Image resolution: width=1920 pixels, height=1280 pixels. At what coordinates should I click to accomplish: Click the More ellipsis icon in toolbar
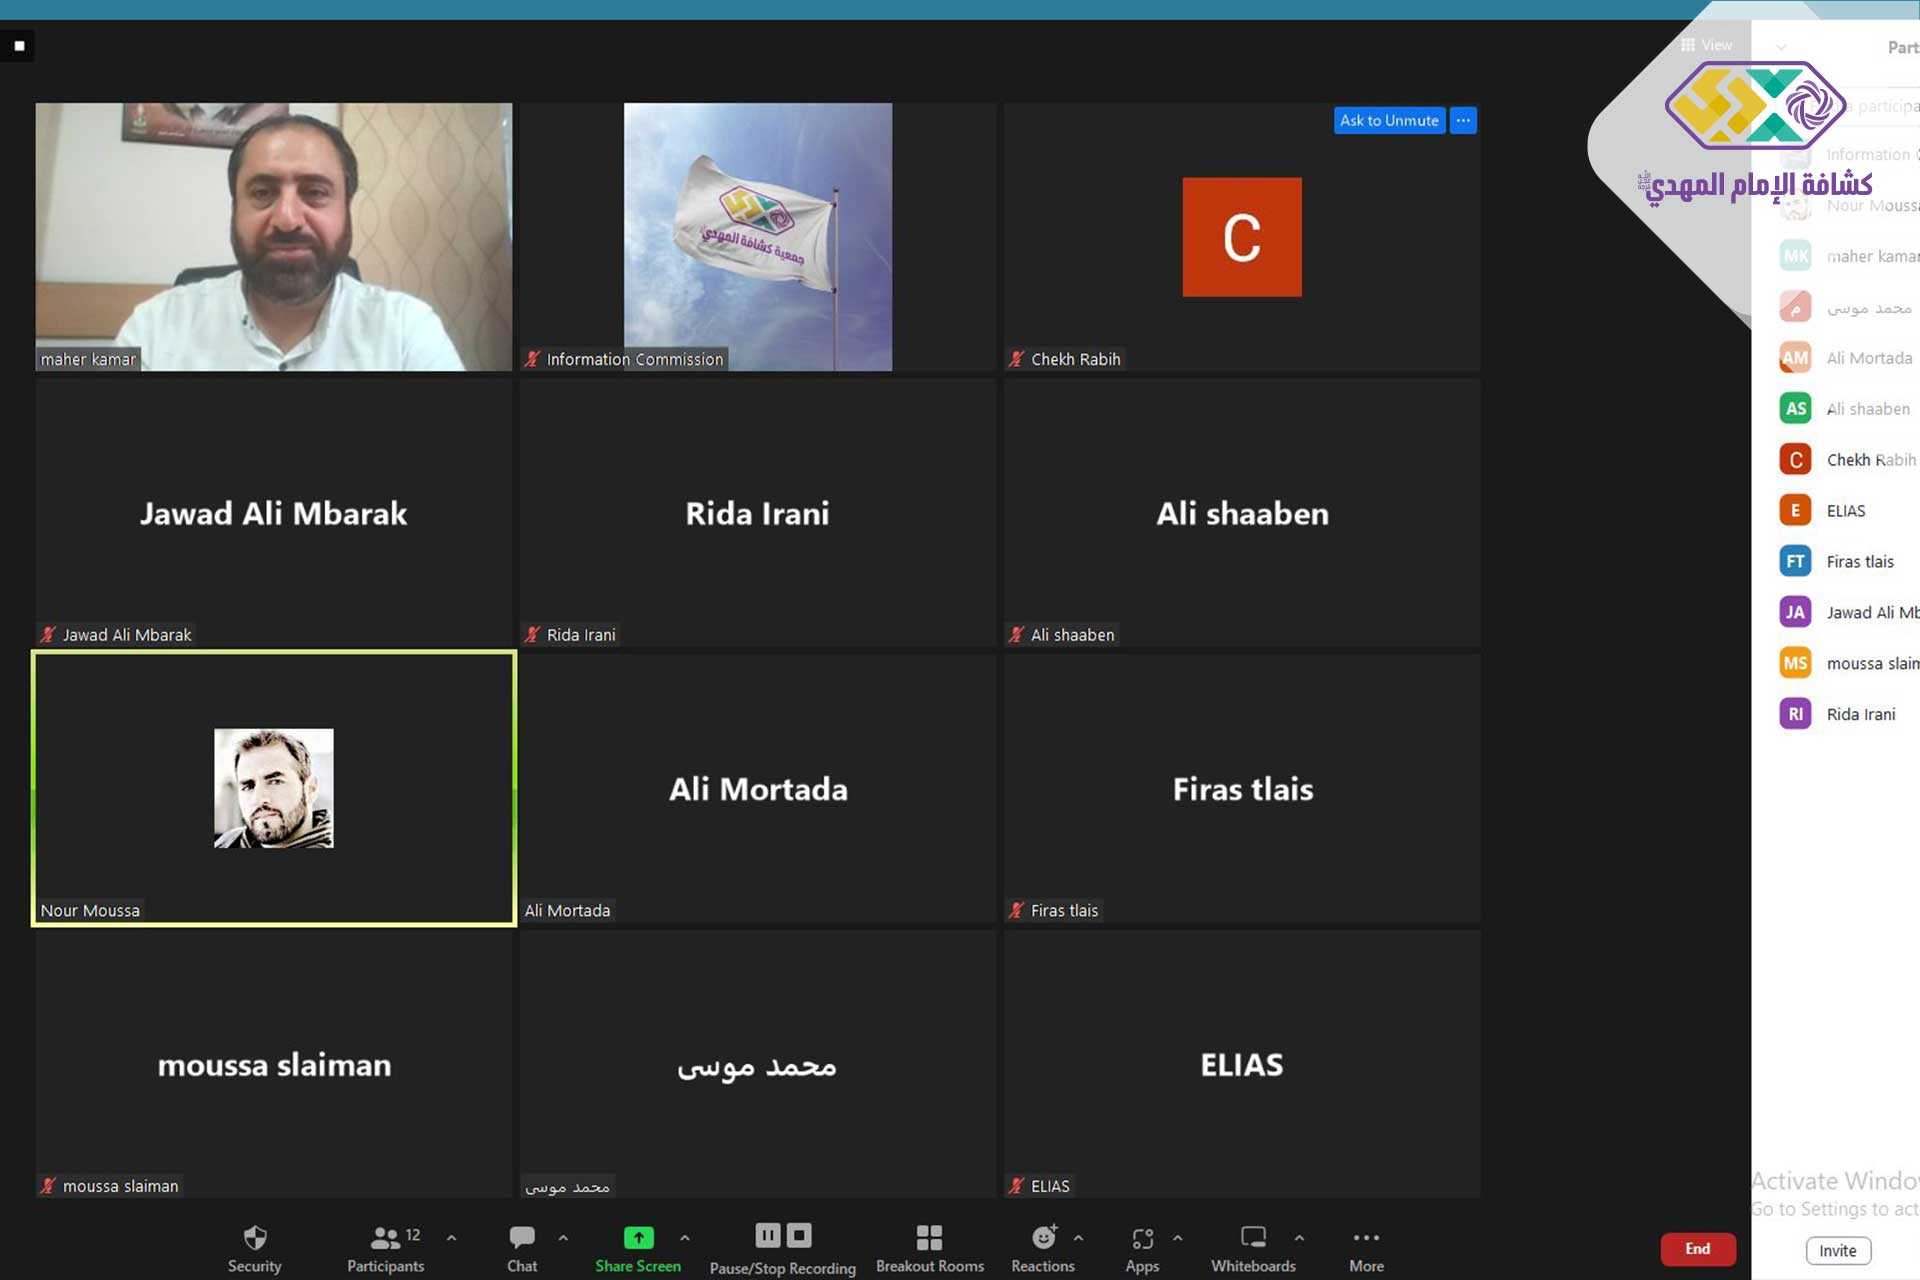click(1366, 1238)
